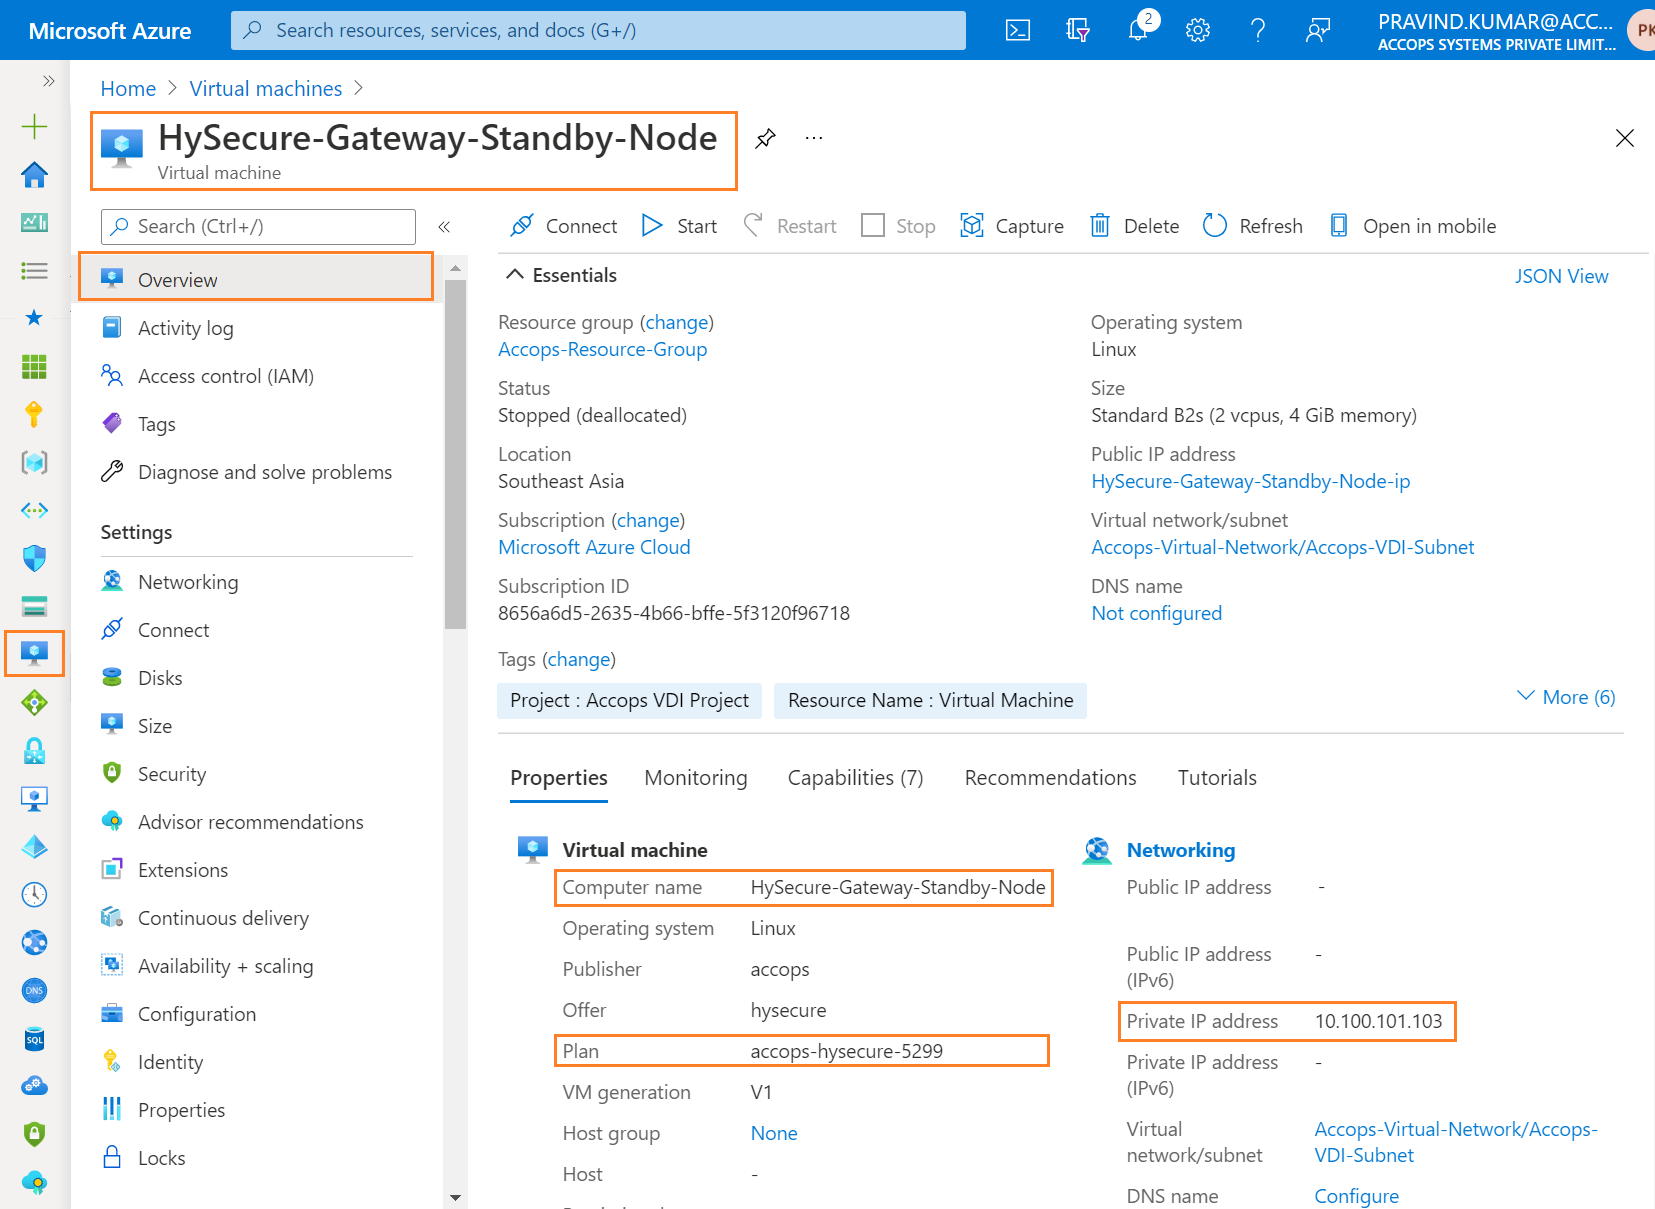Switch to Tutorials tab
1655x1209 pixels.
click(1217, 778)
